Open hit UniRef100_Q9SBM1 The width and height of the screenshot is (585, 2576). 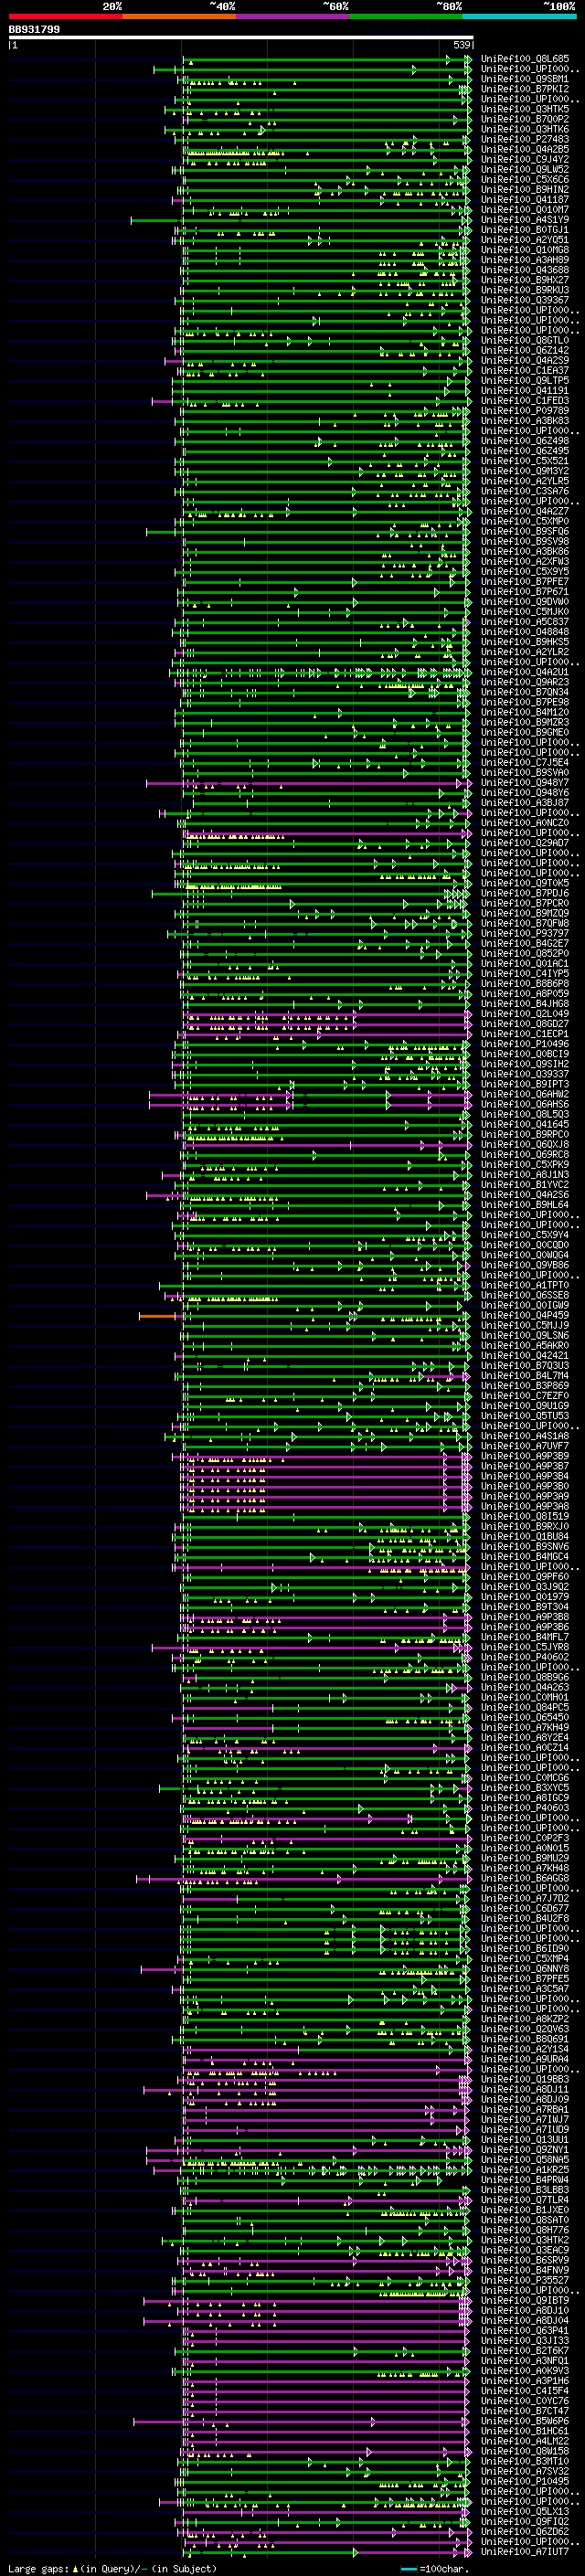525,79
